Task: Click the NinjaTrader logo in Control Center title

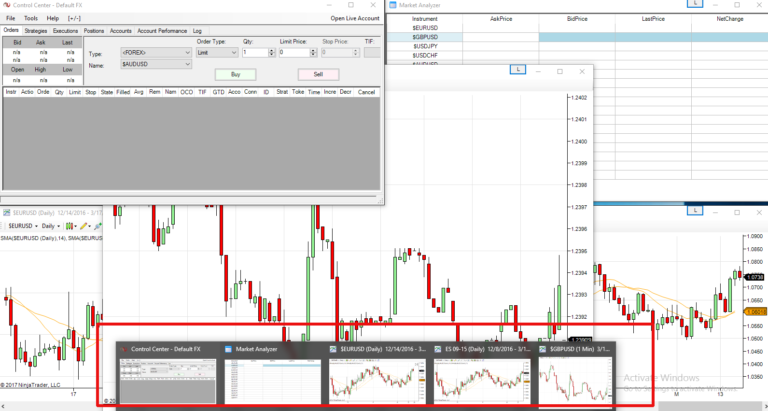Action: click(x=6, y=5)
